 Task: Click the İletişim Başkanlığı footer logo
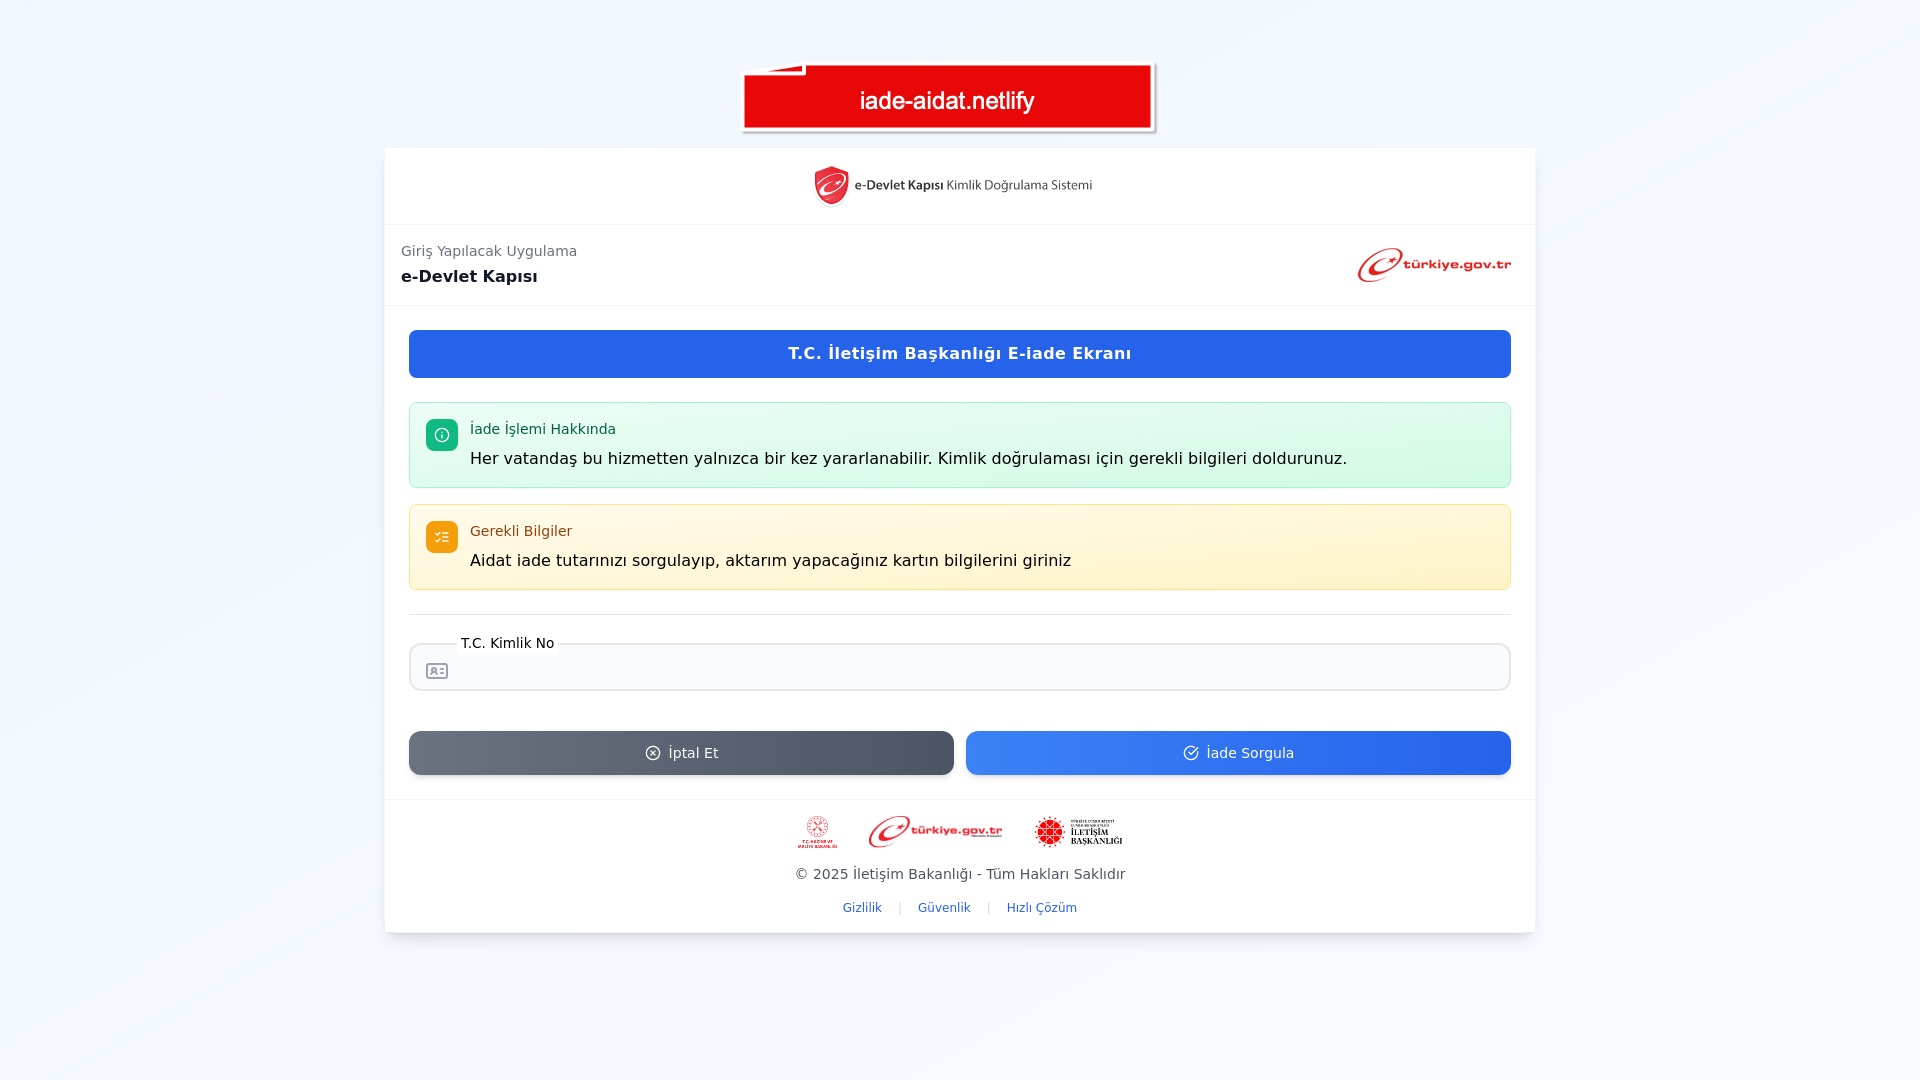click(1079, 832)
